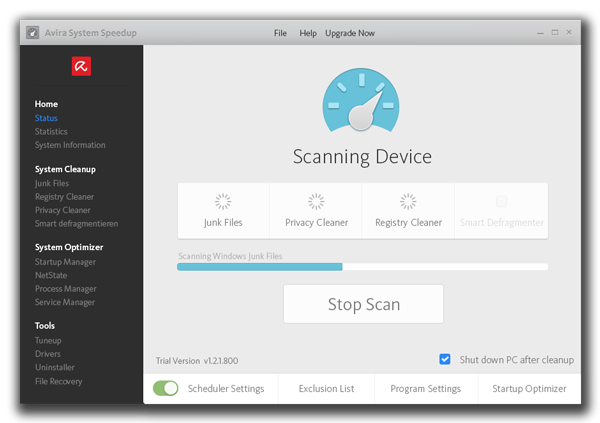Open the File menu
Image resolution: width=600 pixels, height=423 pixels.
tap(280, 33)
